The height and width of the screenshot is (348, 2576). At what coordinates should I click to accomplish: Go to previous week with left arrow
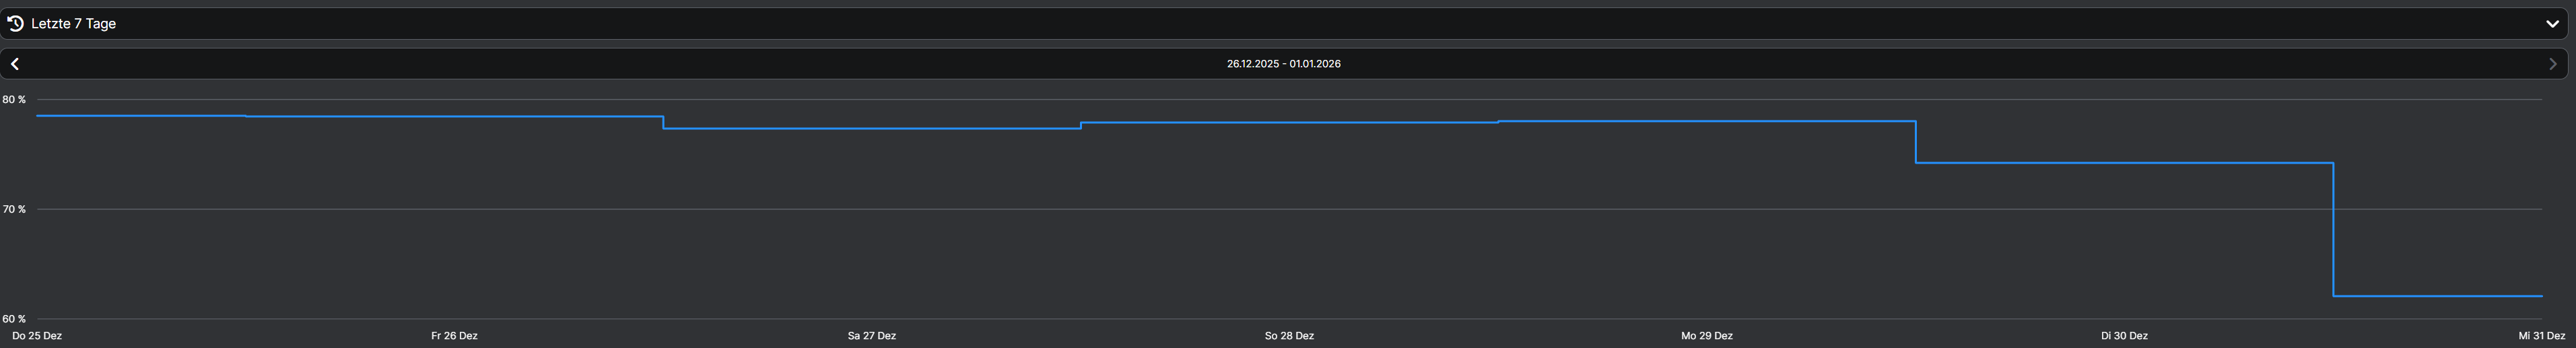click(15, 64)
